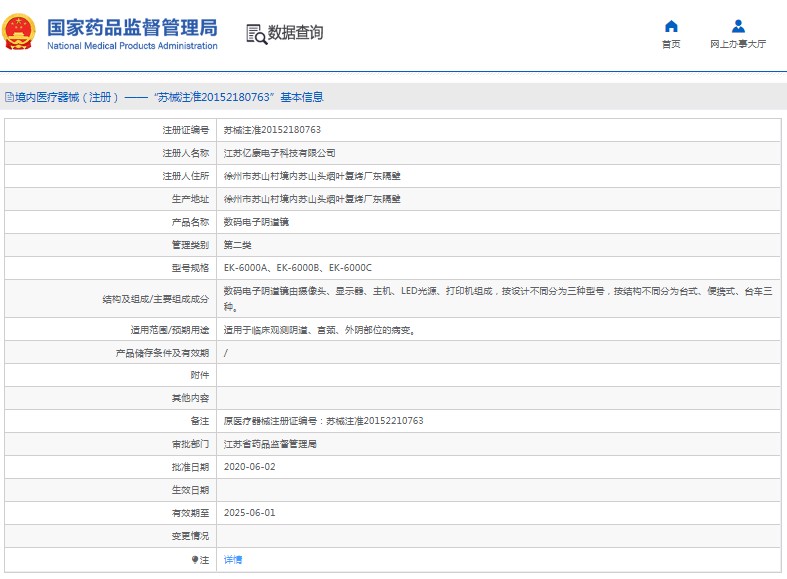This screenshot has width=787, height=579.
Task: Click the 数据查询 heading text
Action: [x=296, y=33]
